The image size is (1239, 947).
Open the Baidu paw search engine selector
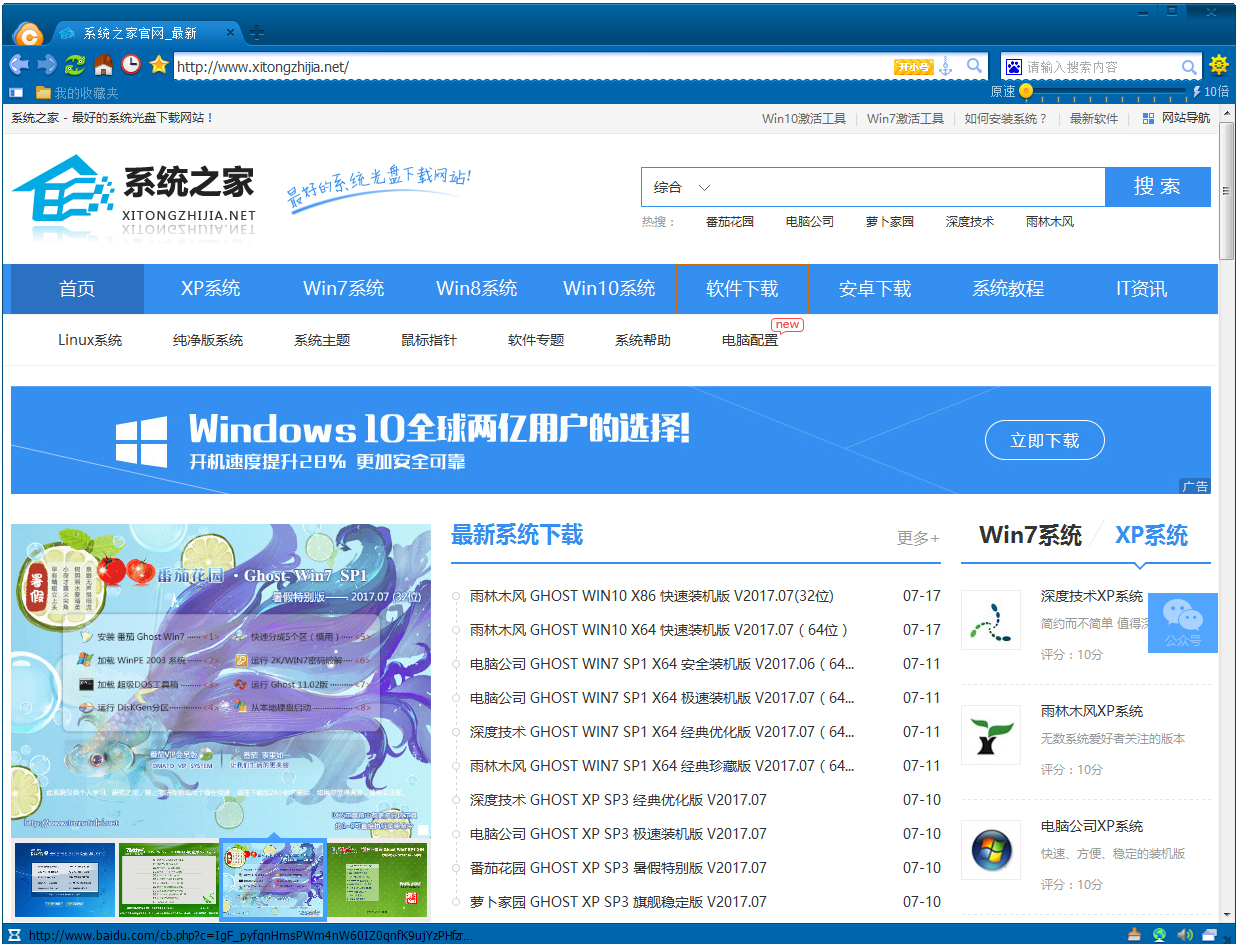pyautogui.click(x=1014, y=67)
